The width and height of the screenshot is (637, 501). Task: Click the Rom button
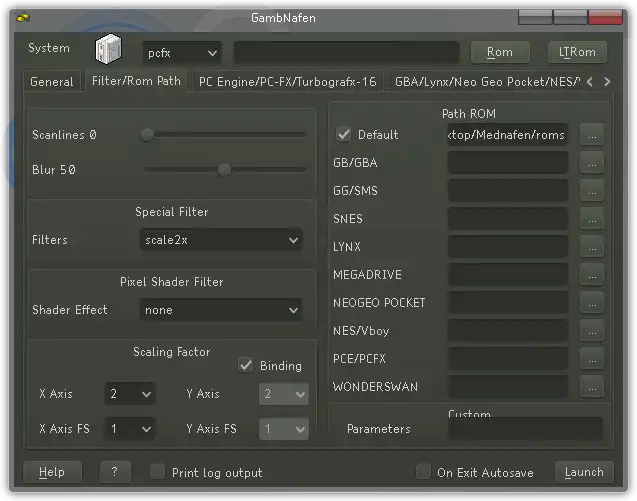point(500,52)
